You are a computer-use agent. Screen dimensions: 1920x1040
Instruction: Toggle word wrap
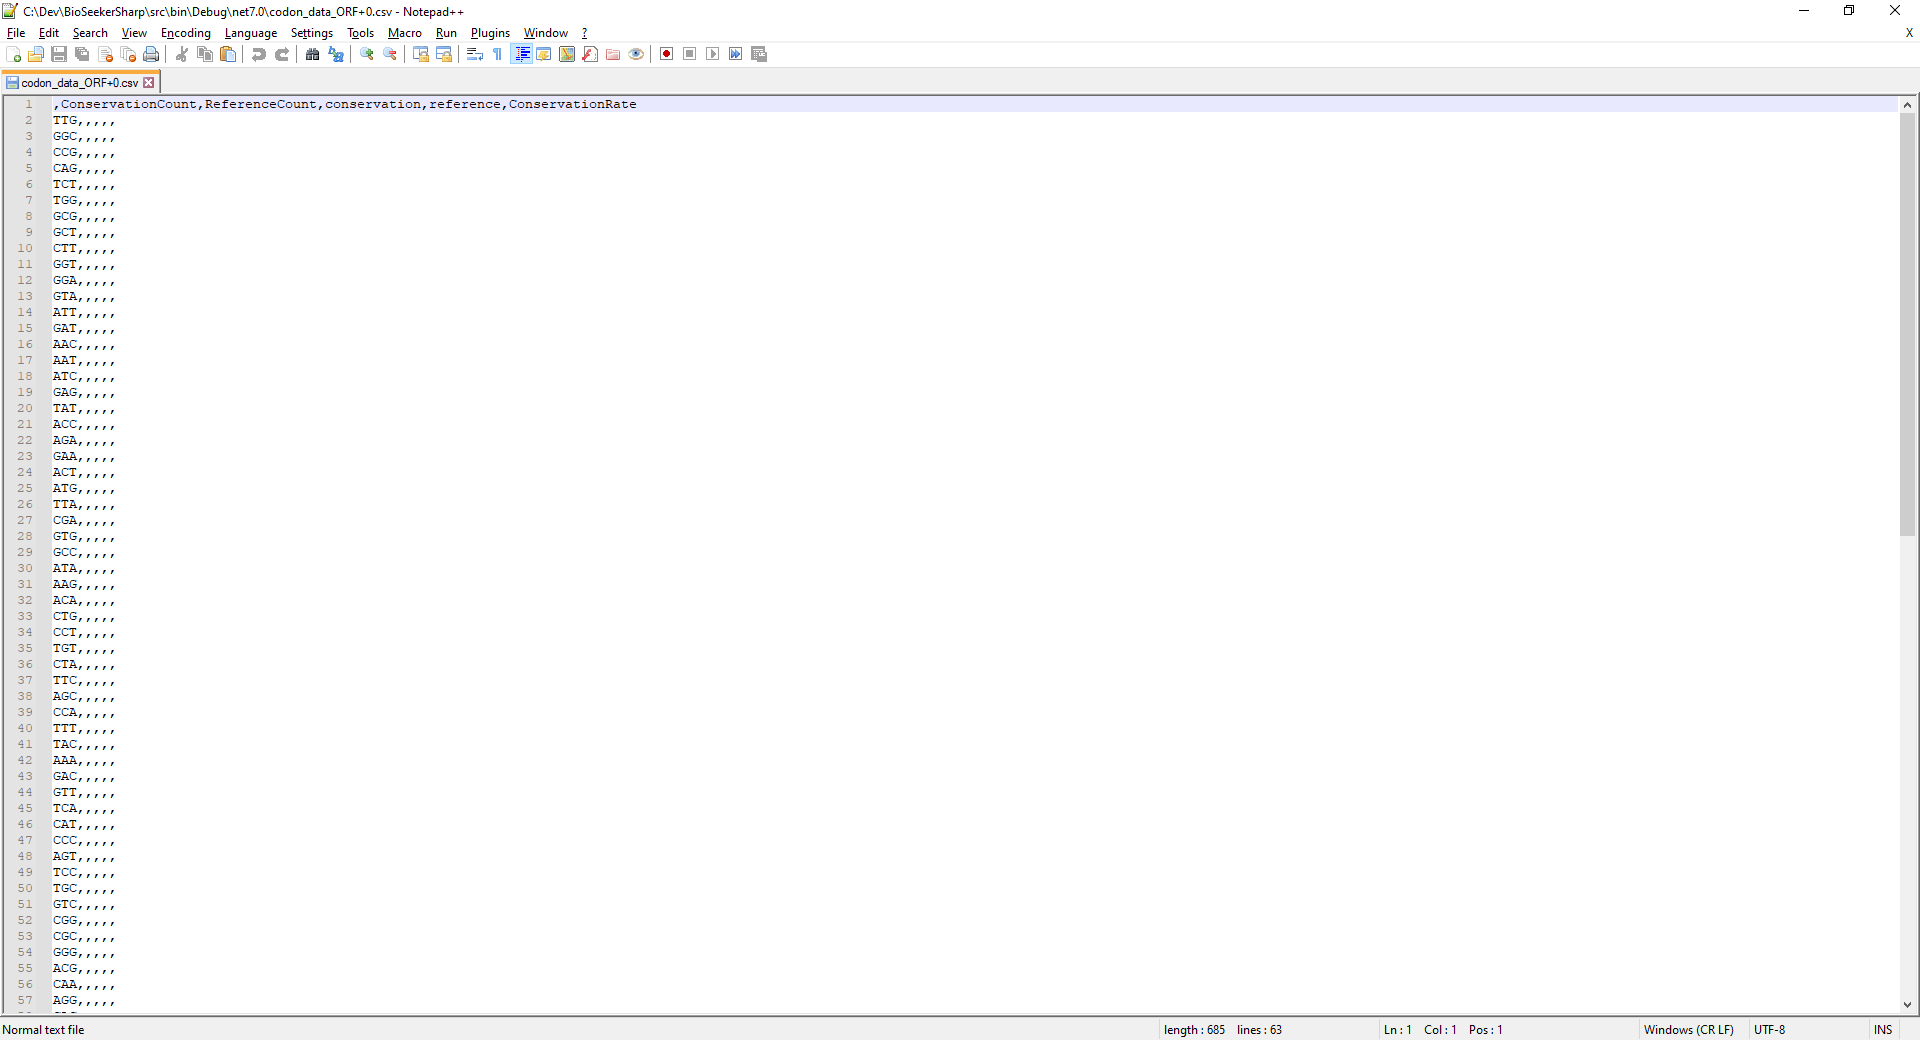[x=474, y=54]
